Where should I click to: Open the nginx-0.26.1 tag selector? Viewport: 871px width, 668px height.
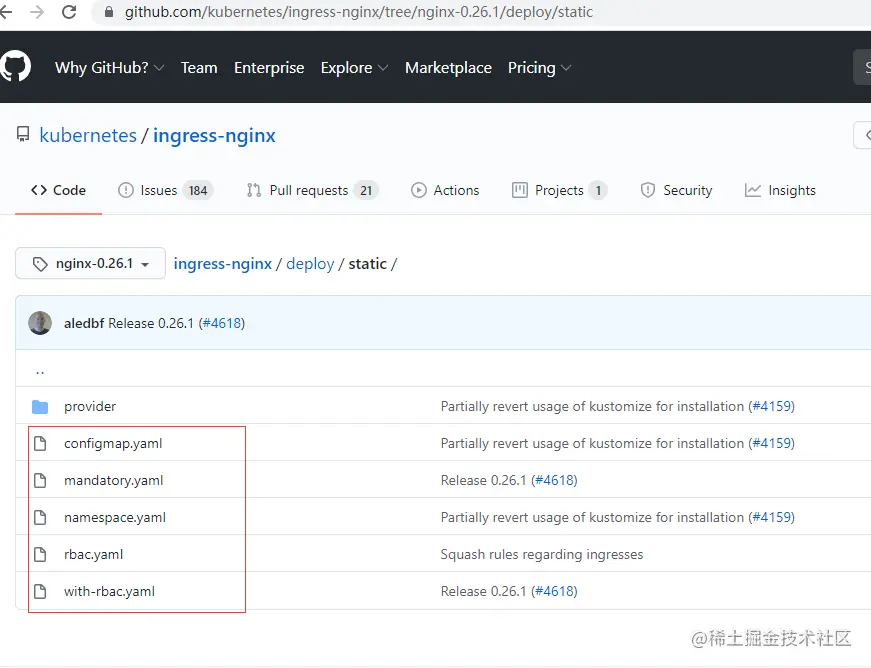click(91, 263)
